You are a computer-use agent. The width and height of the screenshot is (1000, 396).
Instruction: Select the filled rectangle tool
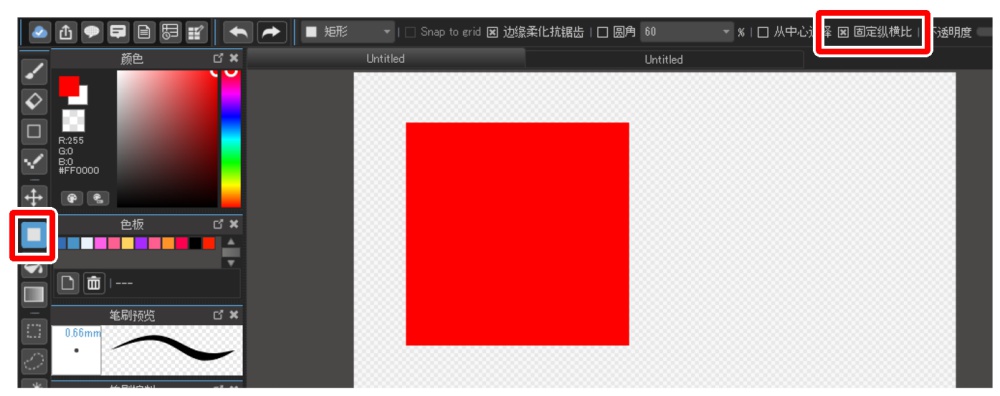[x=34, y=235]
